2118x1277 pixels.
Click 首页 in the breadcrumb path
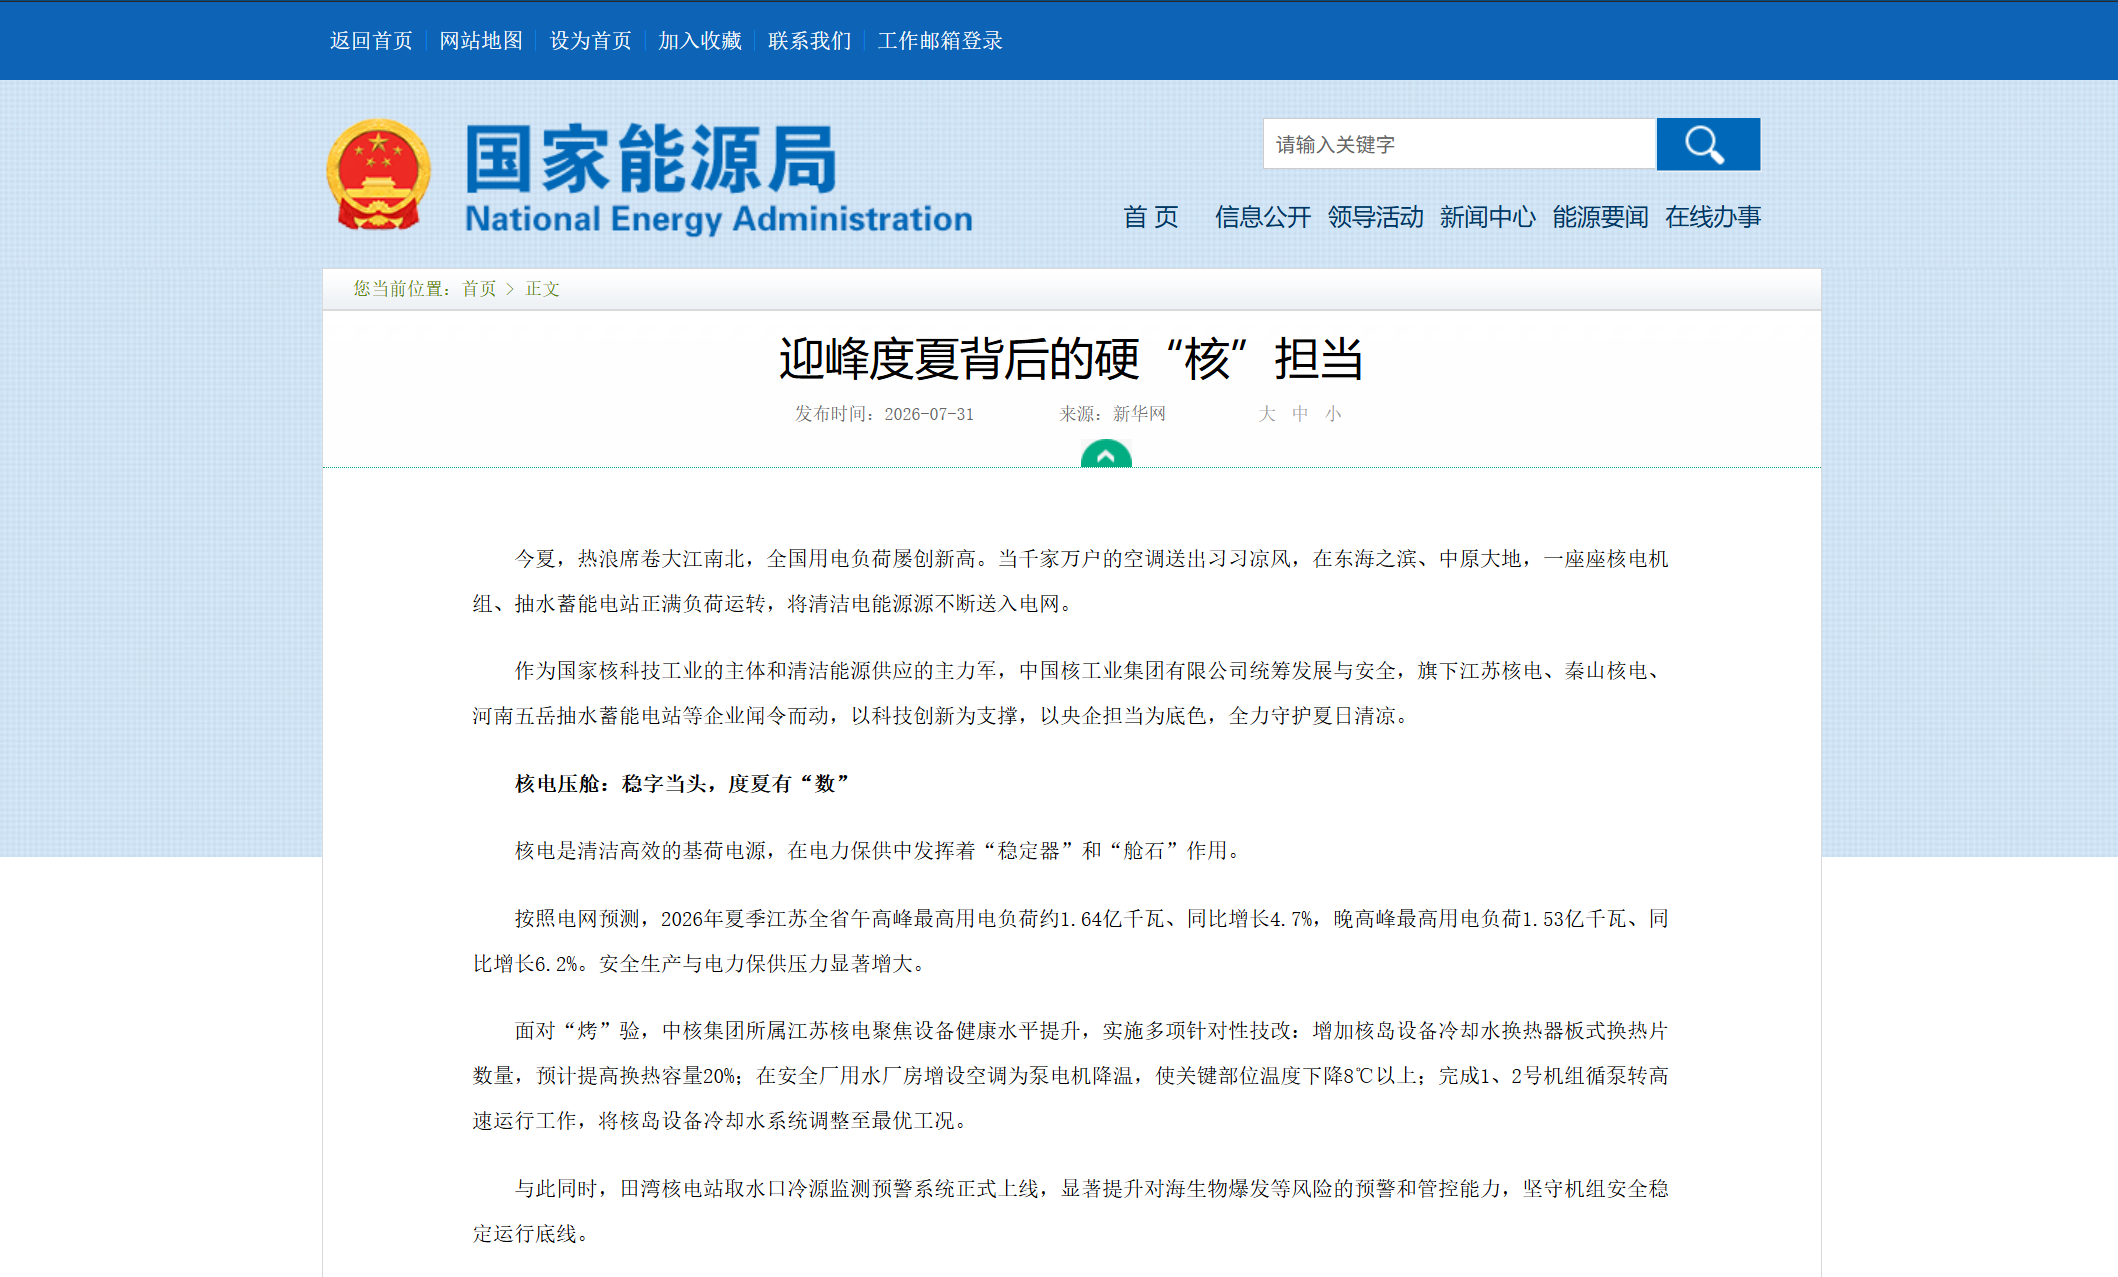point(479,289)
